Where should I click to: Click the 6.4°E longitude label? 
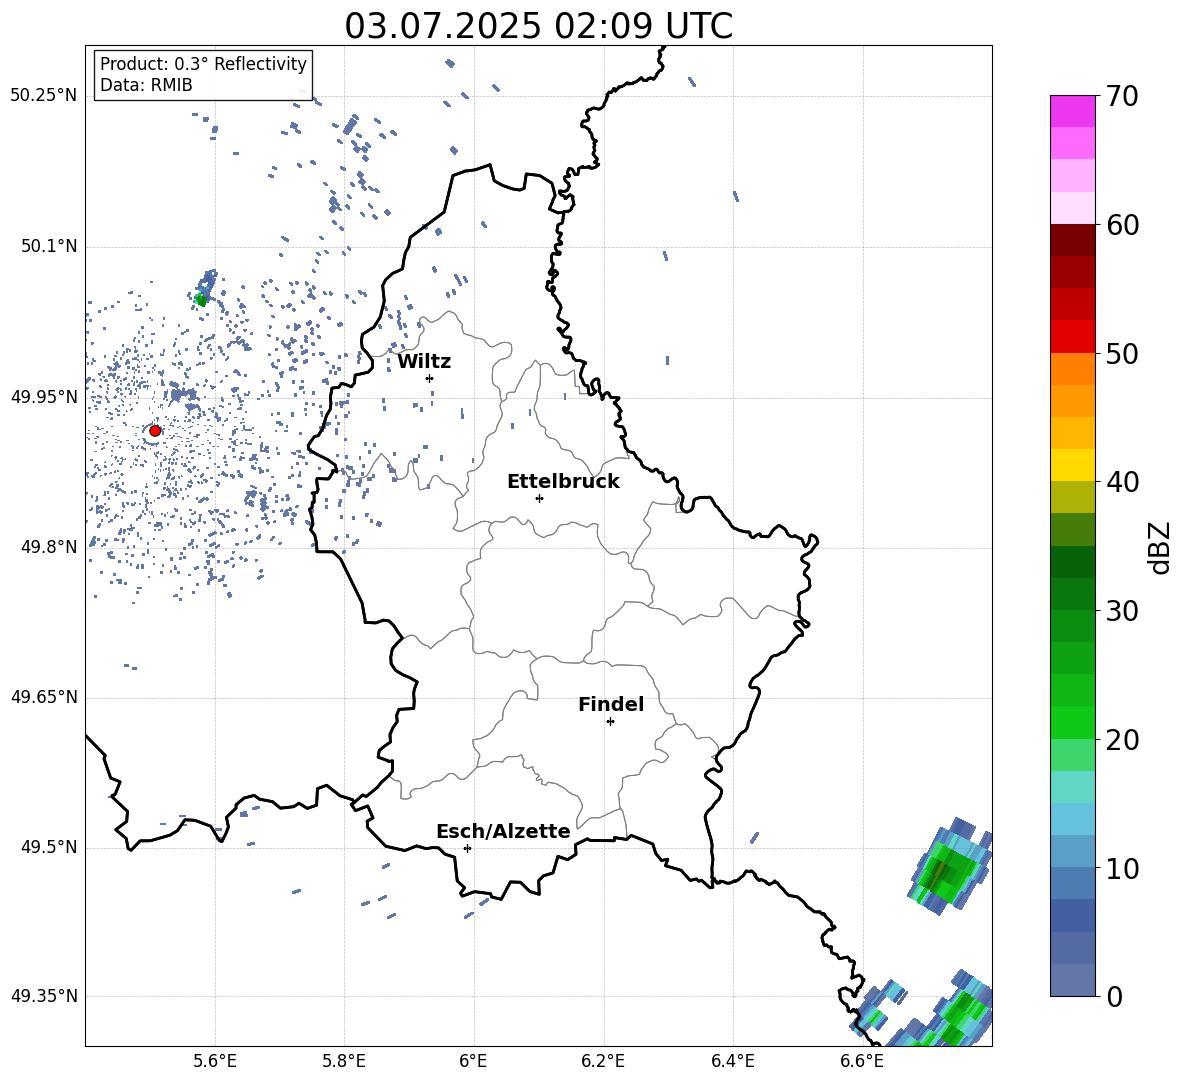point(732,1061)
